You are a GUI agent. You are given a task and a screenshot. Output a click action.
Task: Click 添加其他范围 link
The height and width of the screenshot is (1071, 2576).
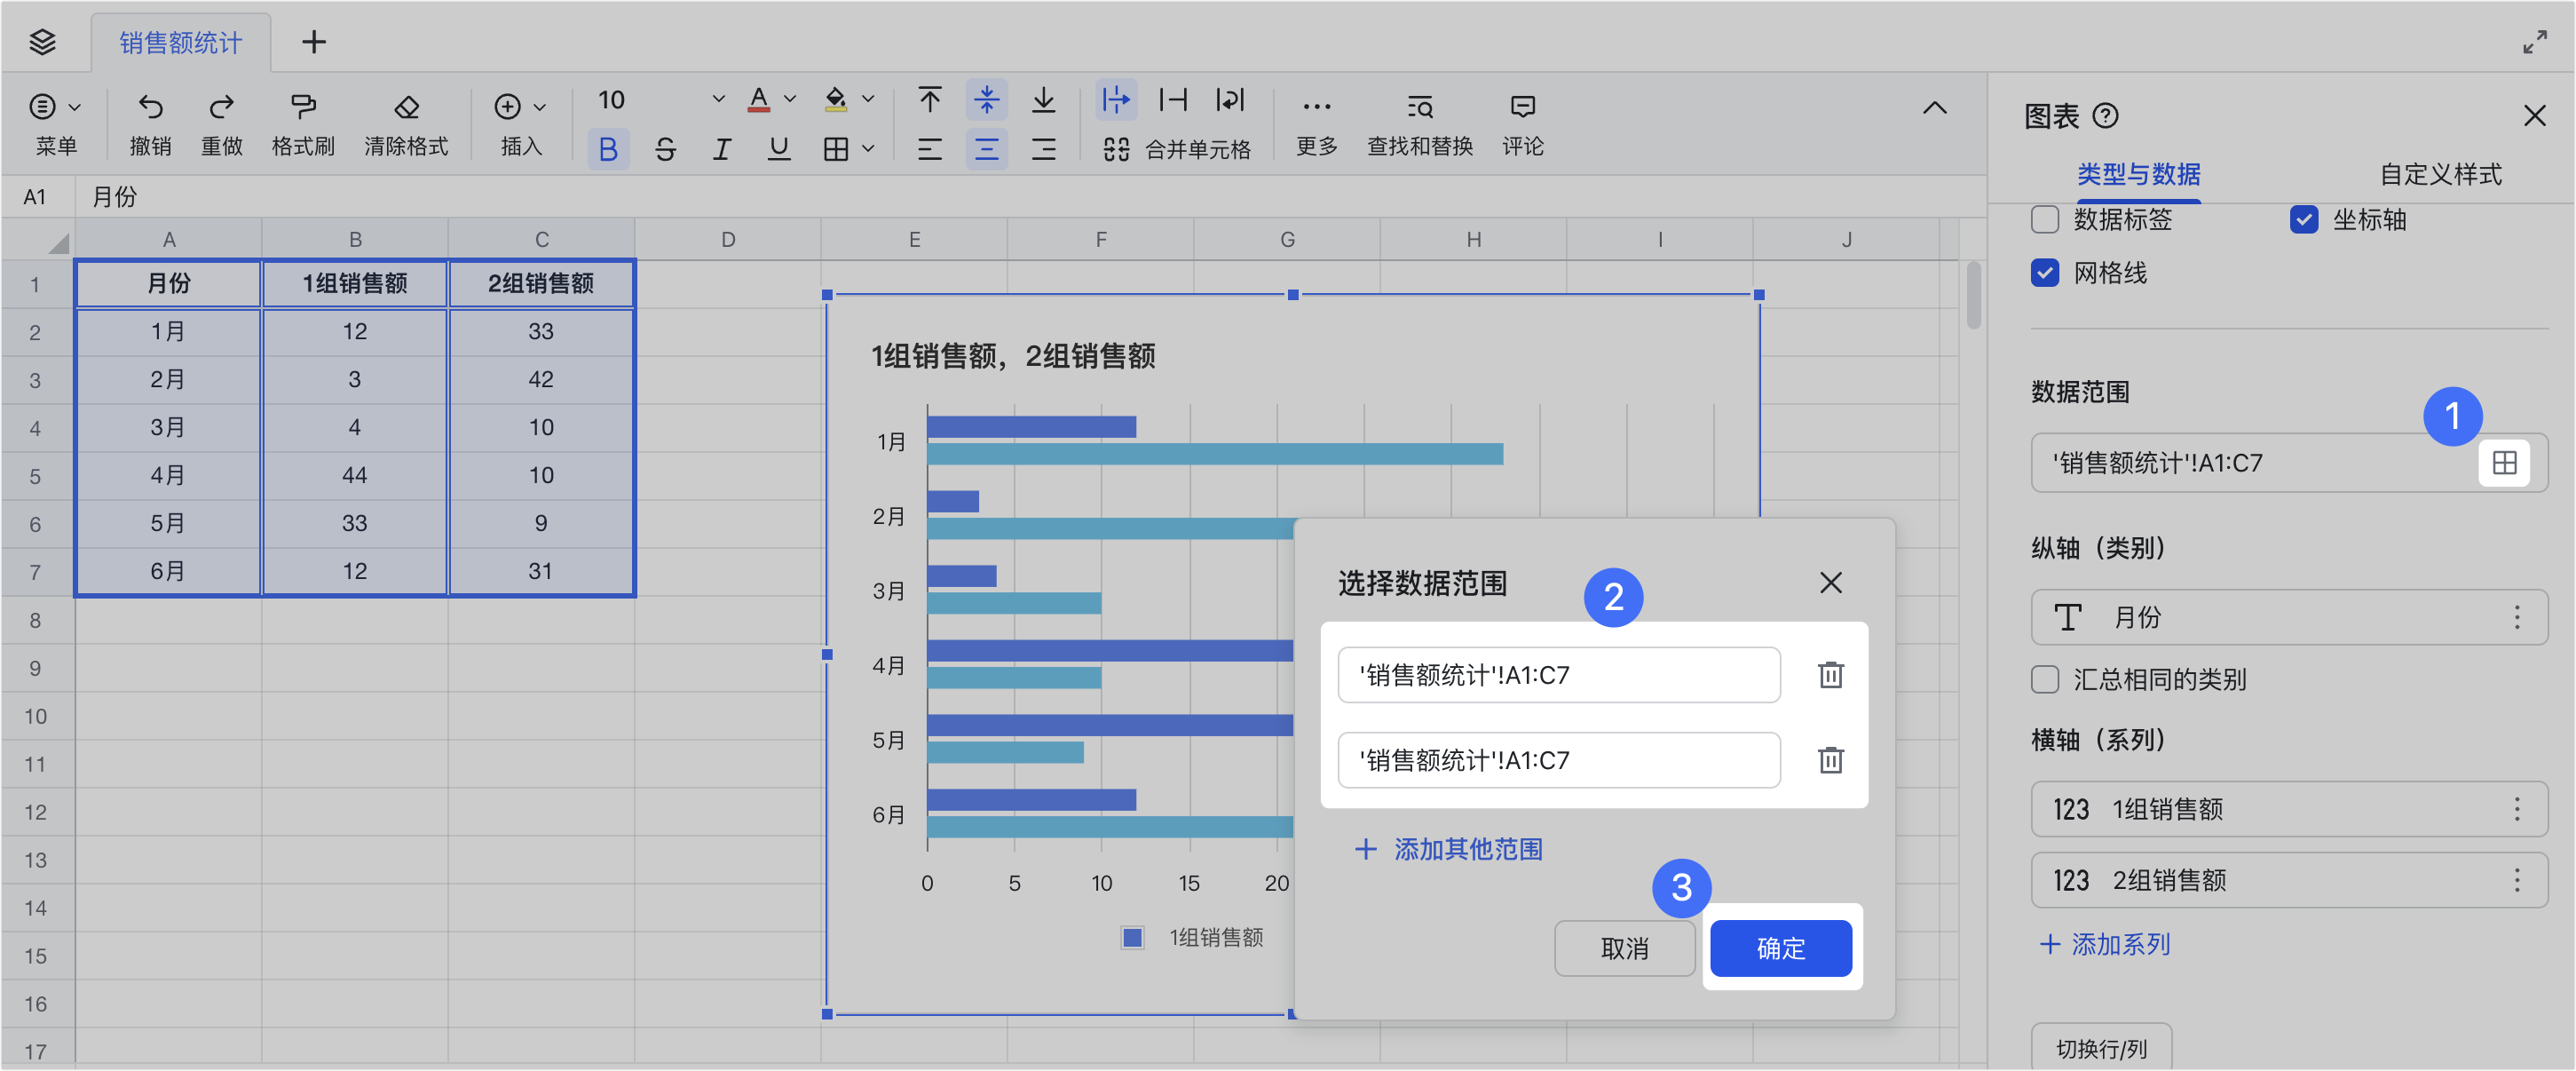point(1448,849)
